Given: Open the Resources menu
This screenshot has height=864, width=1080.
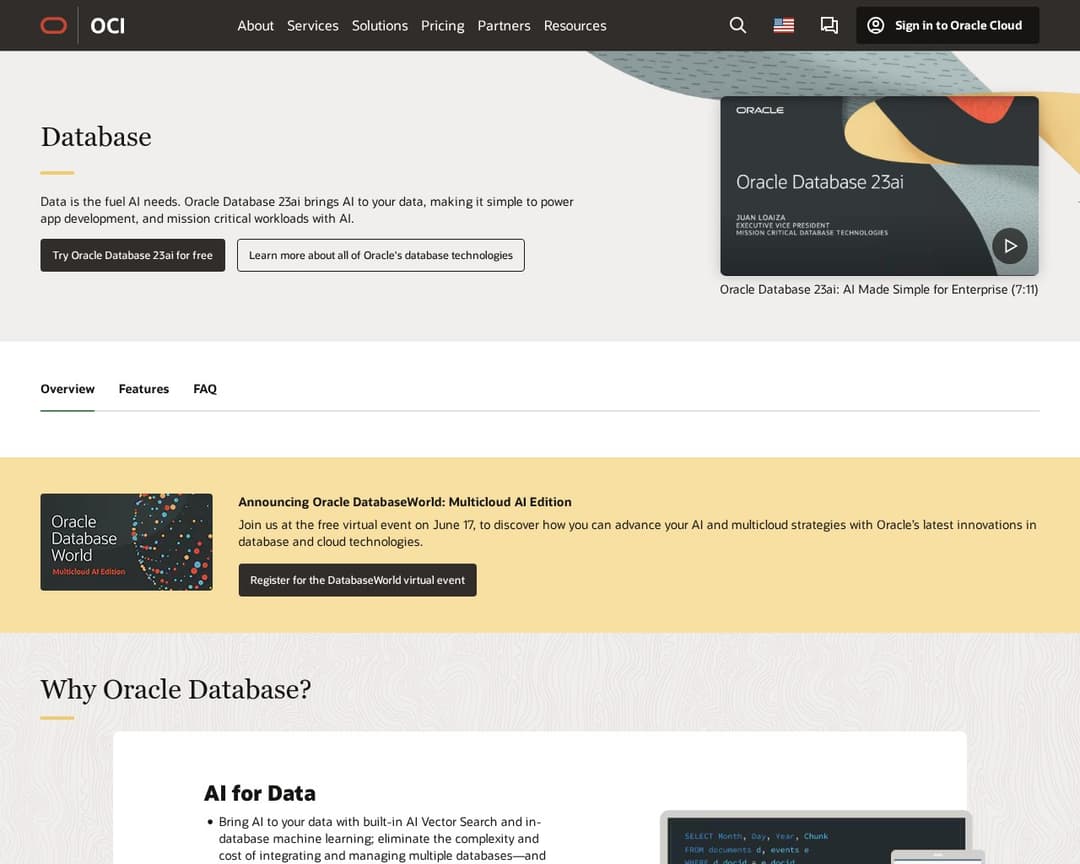Looking at the screenshot, I should (x=575, y=25).
